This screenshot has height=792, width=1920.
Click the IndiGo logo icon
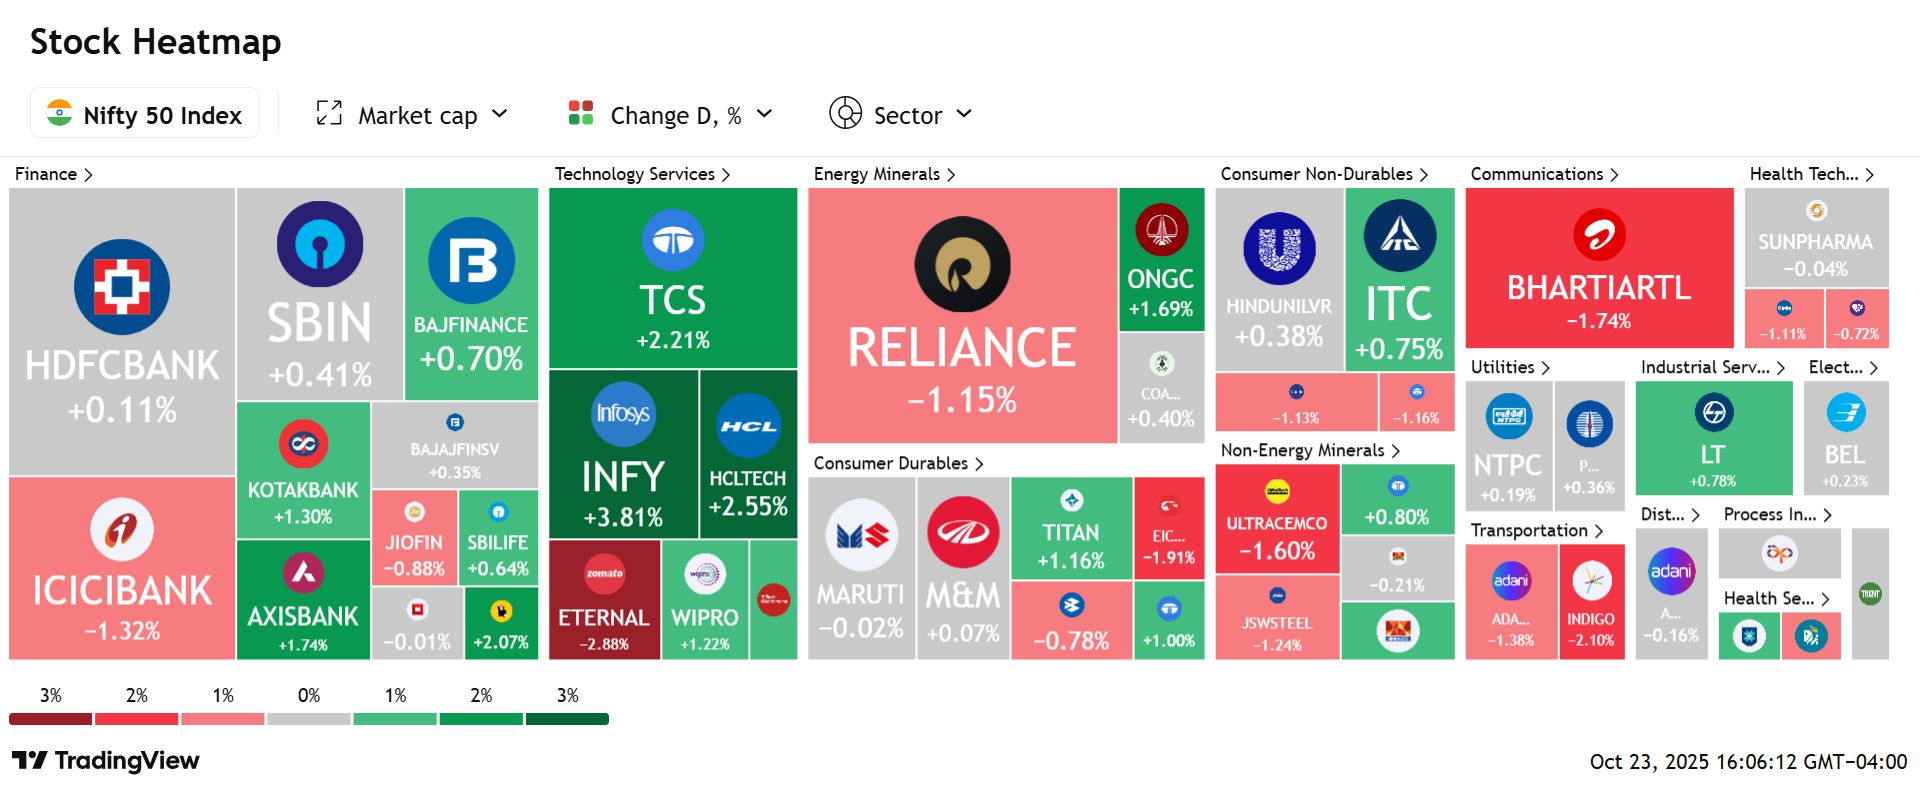click(1591, 581)
